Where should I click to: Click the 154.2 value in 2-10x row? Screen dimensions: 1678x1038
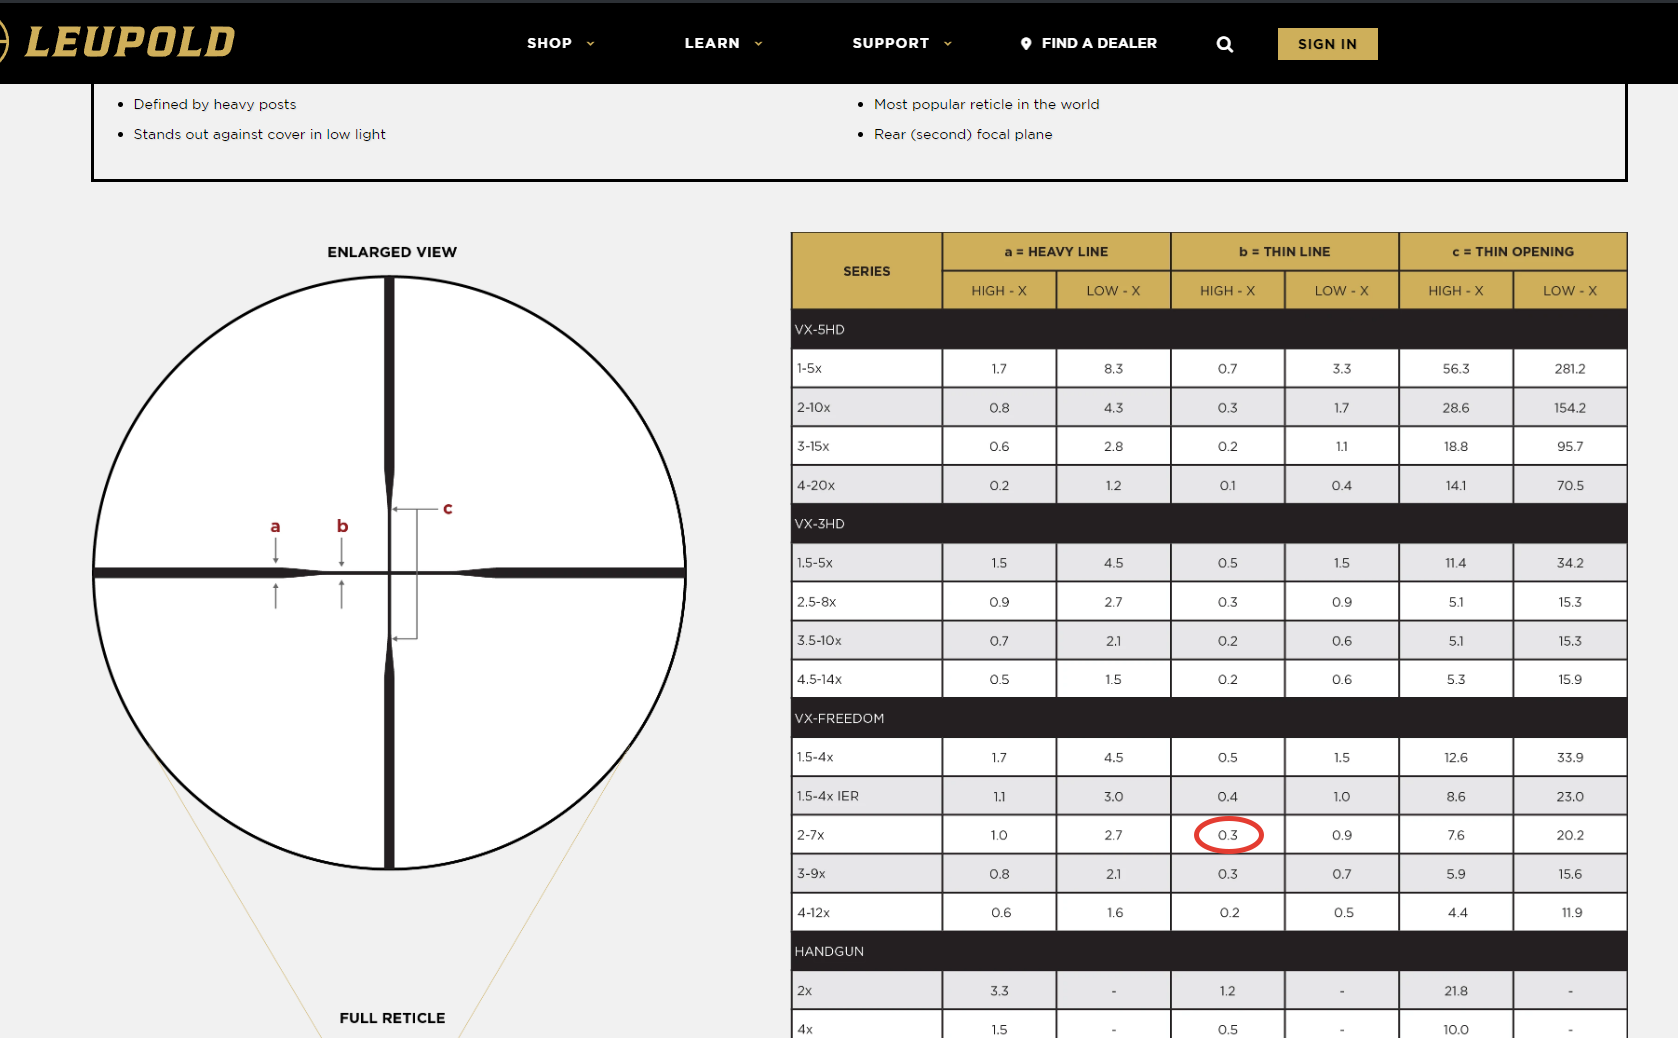(x=1570, y=407)
